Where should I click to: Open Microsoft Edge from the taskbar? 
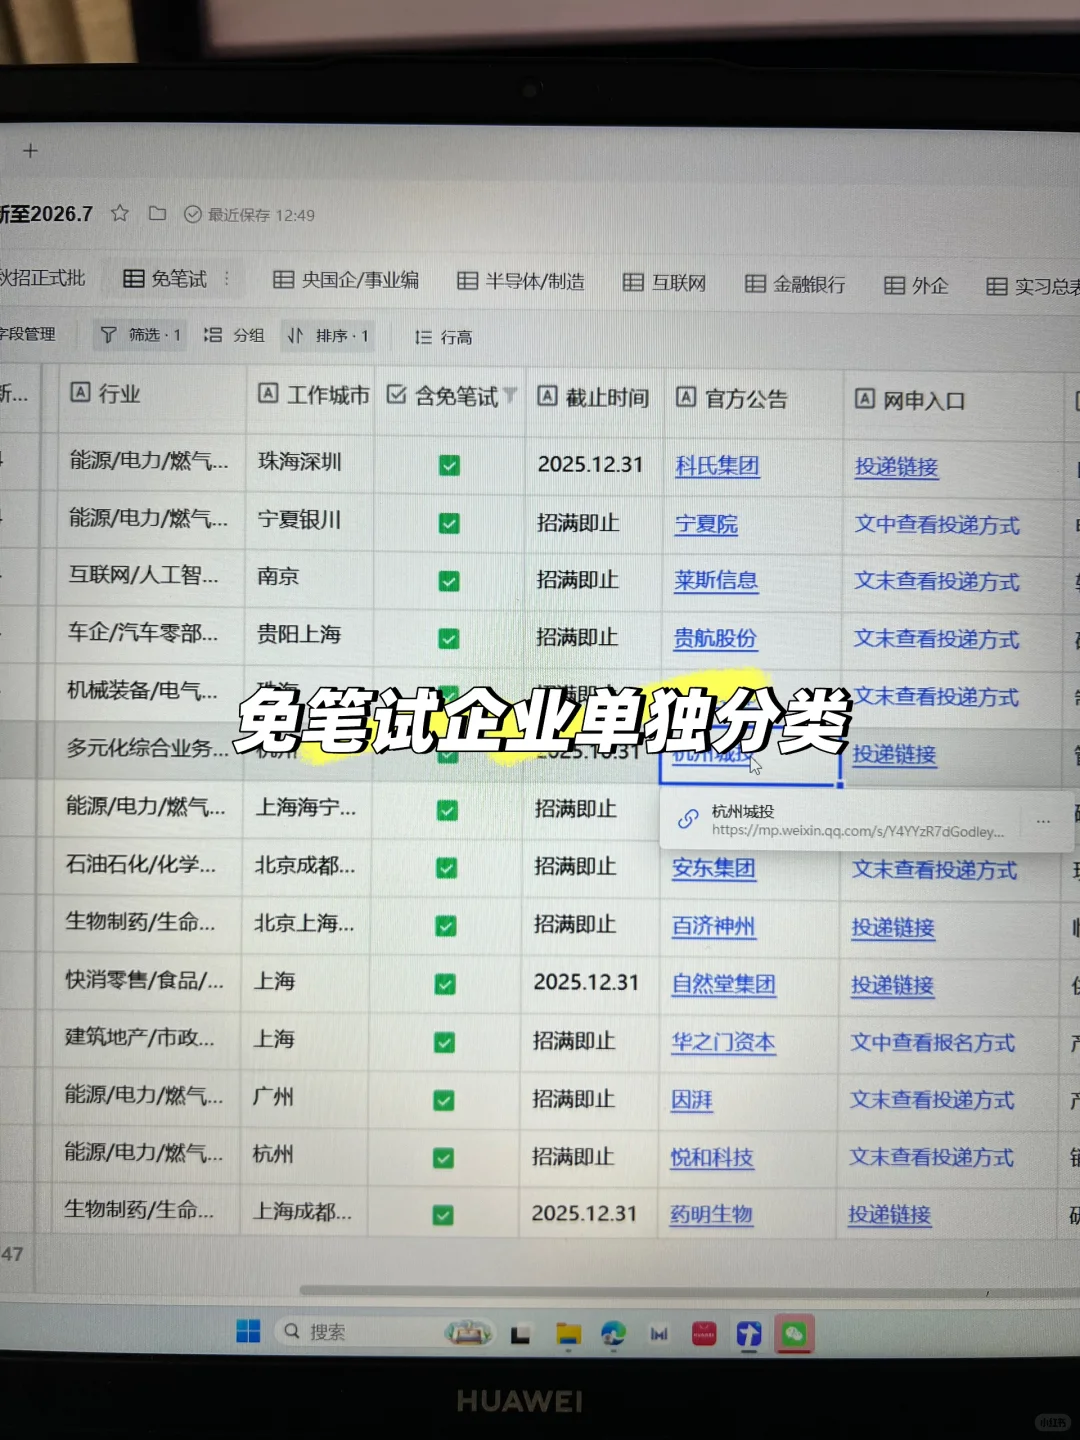[613, 1334]
